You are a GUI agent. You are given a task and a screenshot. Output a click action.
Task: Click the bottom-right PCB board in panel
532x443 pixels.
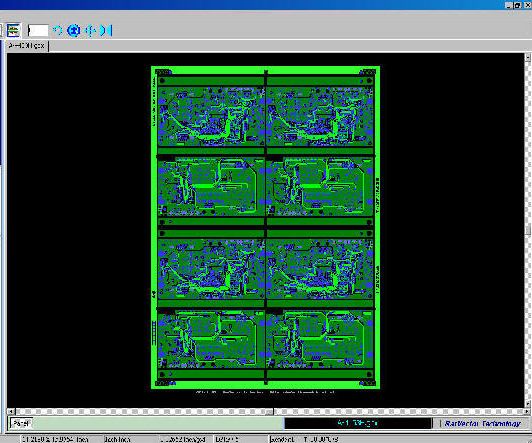click(320, 339)
